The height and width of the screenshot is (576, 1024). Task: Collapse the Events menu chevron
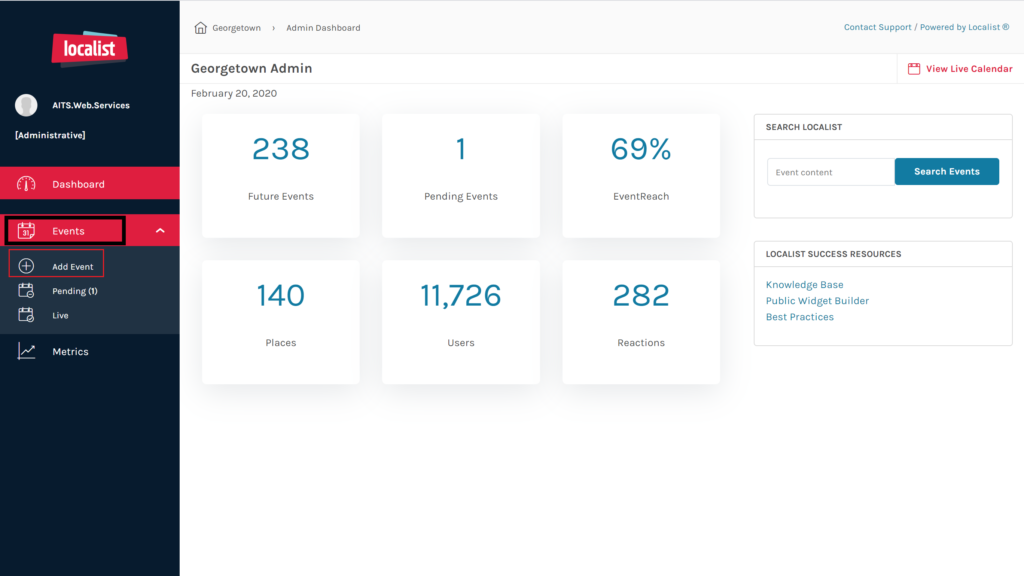160,231
